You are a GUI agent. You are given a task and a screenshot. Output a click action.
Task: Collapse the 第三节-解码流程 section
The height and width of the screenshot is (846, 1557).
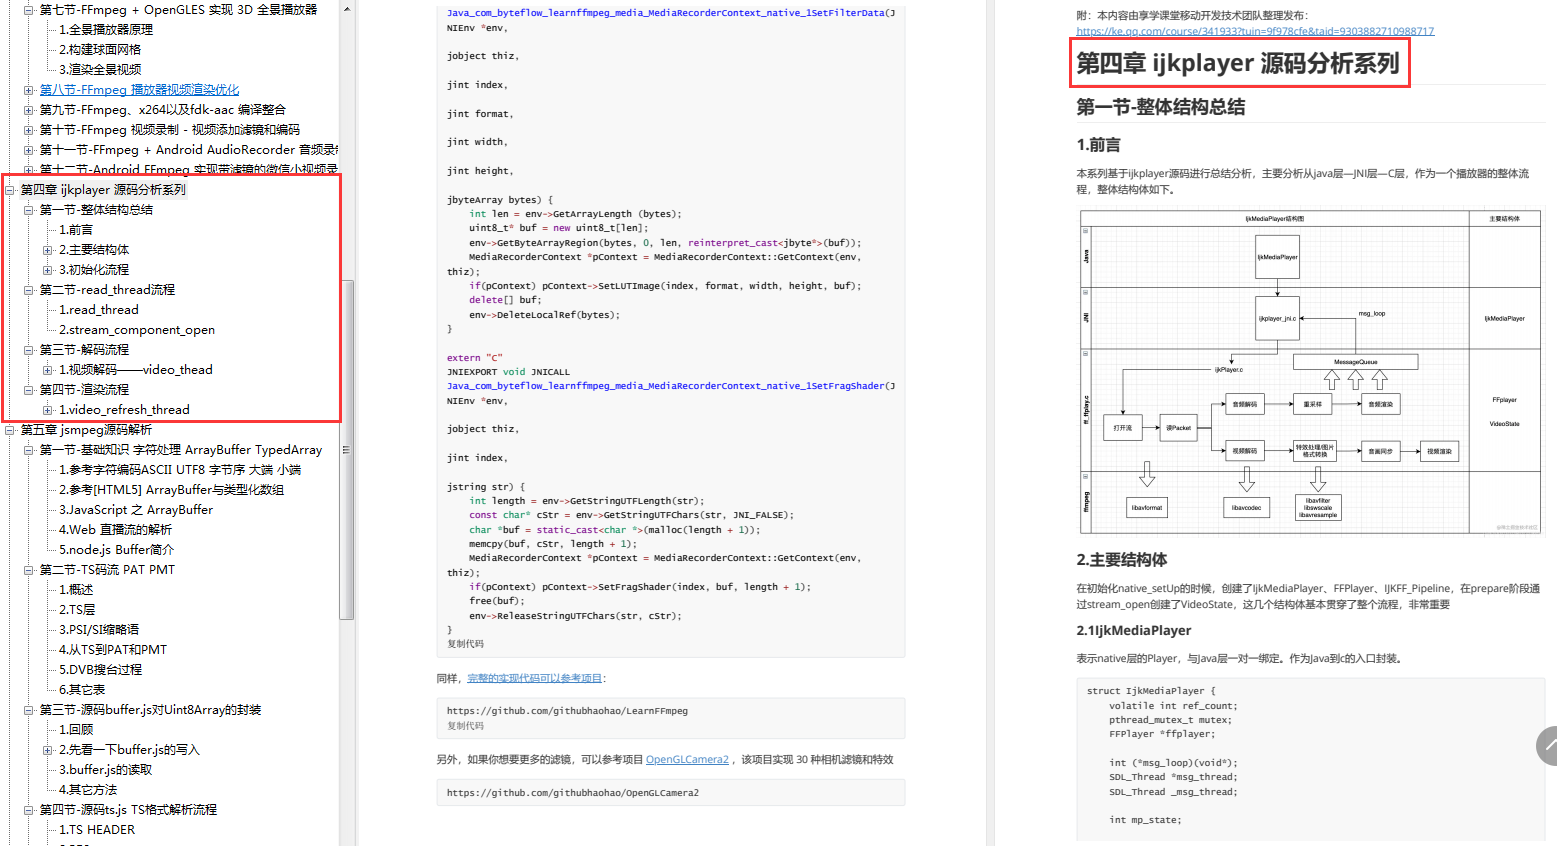[29, 350]
